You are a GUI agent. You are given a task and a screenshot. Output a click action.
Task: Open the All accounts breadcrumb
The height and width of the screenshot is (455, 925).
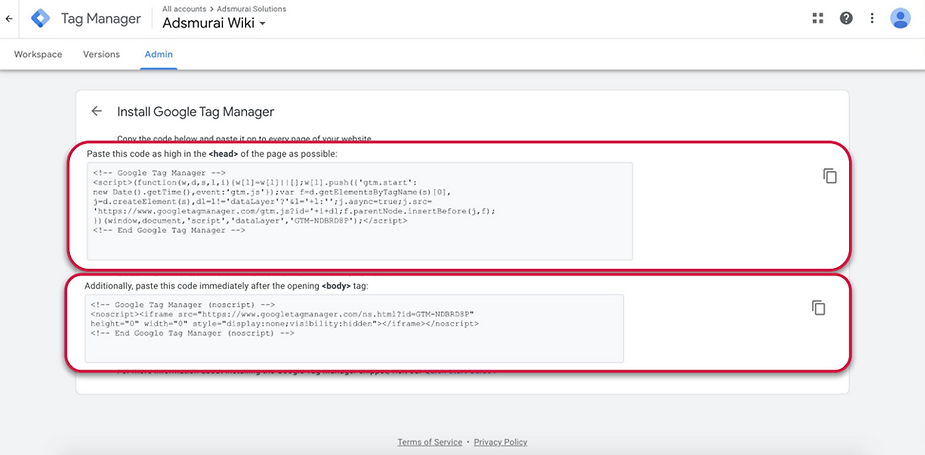(184, 9)
